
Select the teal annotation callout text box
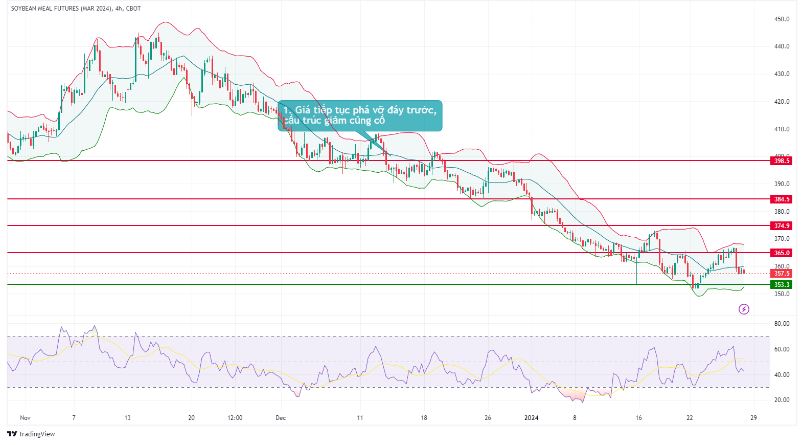click(360, 114)
